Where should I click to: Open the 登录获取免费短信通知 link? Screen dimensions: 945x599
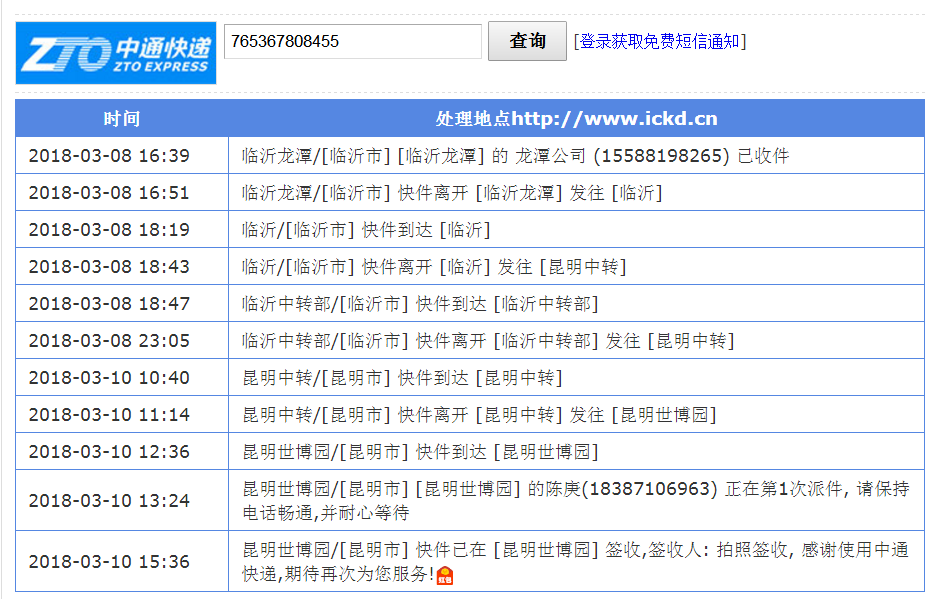tap(660, 42)
